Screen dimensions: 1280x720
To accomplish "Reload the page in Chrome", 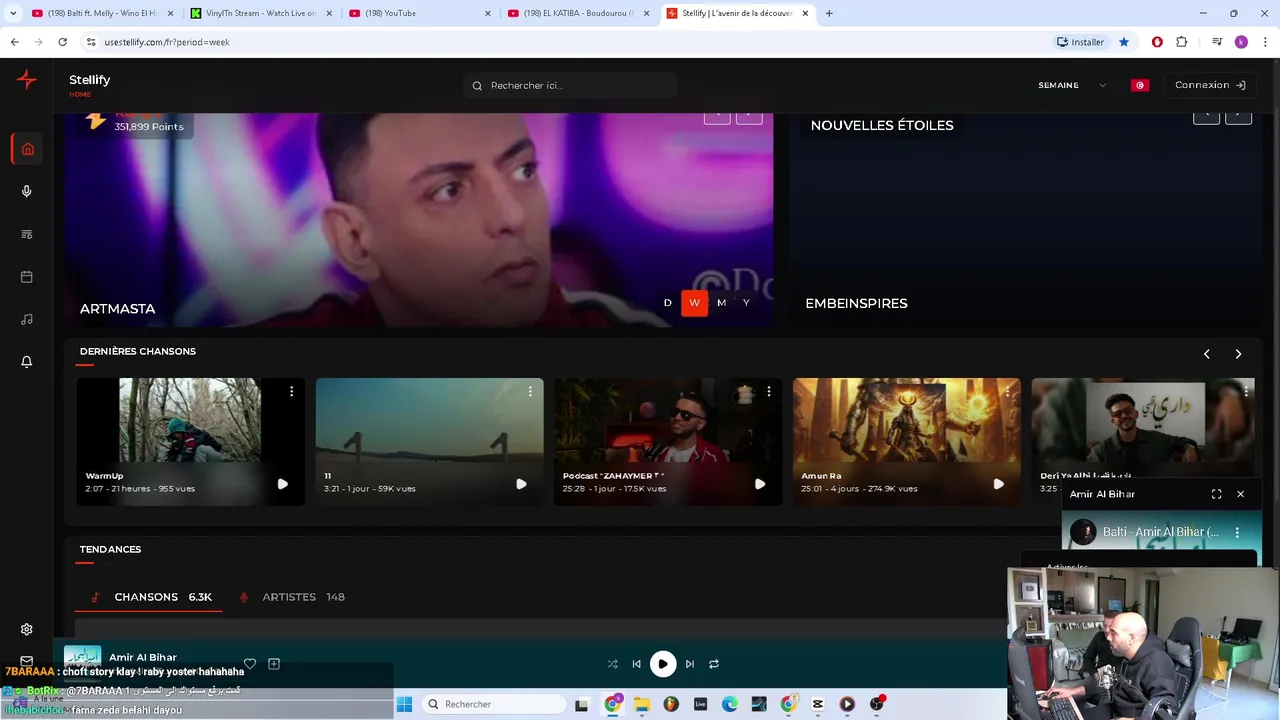I will [x=62, y=42].
